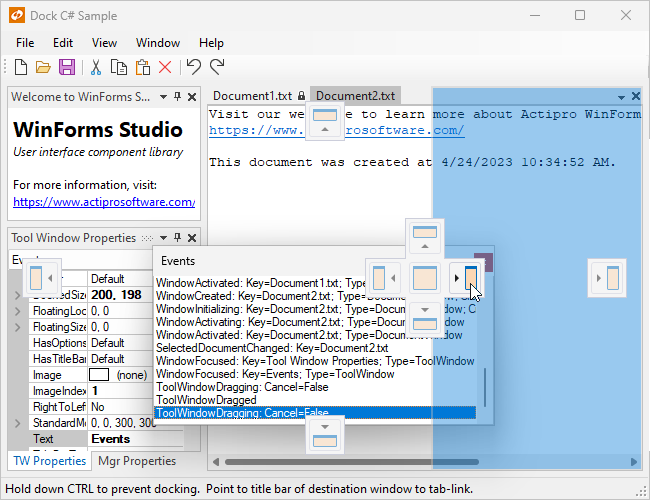The width and height of the screenshot is (650, 500).
Task: Expand the FloatingLocation property row
Action: (17, 311)
